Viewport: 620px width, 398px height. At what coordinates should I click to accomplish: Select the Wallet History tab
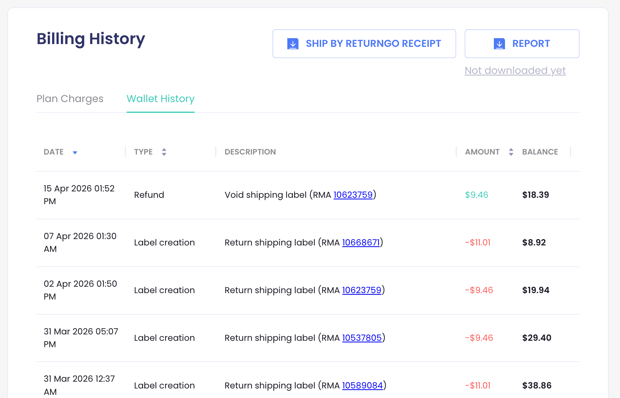161,98
